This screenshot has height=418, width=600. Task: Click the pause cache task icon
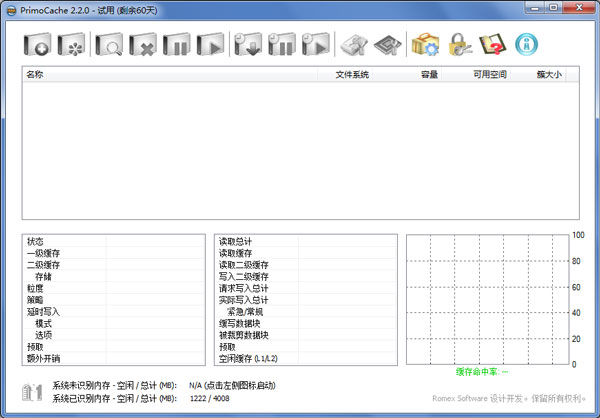click(176, 44)
